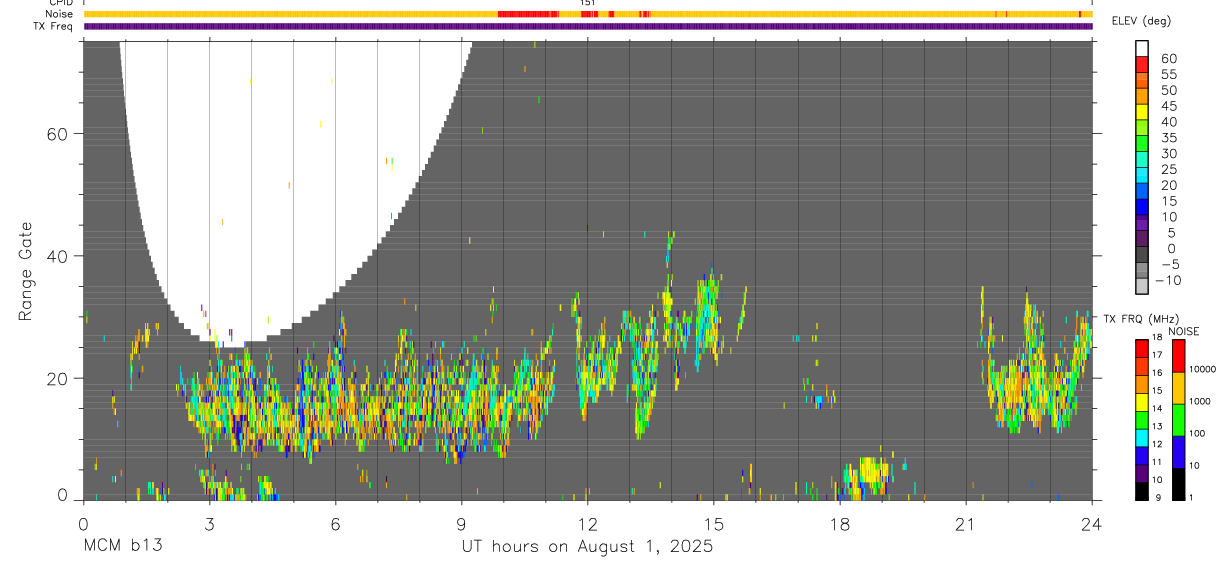Click the purple TX Freq strip above the plot
The image size is (1228, 567).
(587, 26)
